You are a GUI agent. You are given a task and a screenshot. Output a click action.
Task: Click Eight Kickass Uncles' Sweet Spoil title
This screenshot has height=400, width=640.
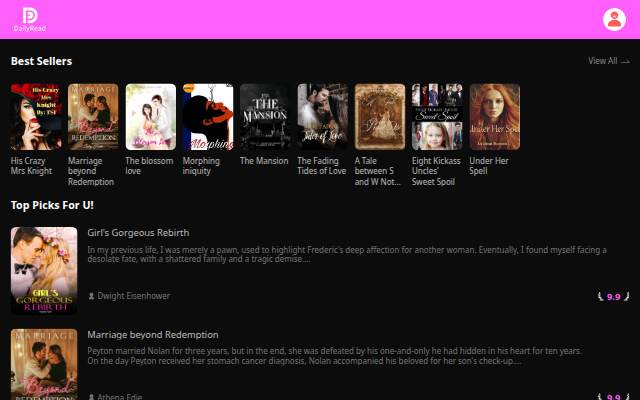tap(436, 171)
